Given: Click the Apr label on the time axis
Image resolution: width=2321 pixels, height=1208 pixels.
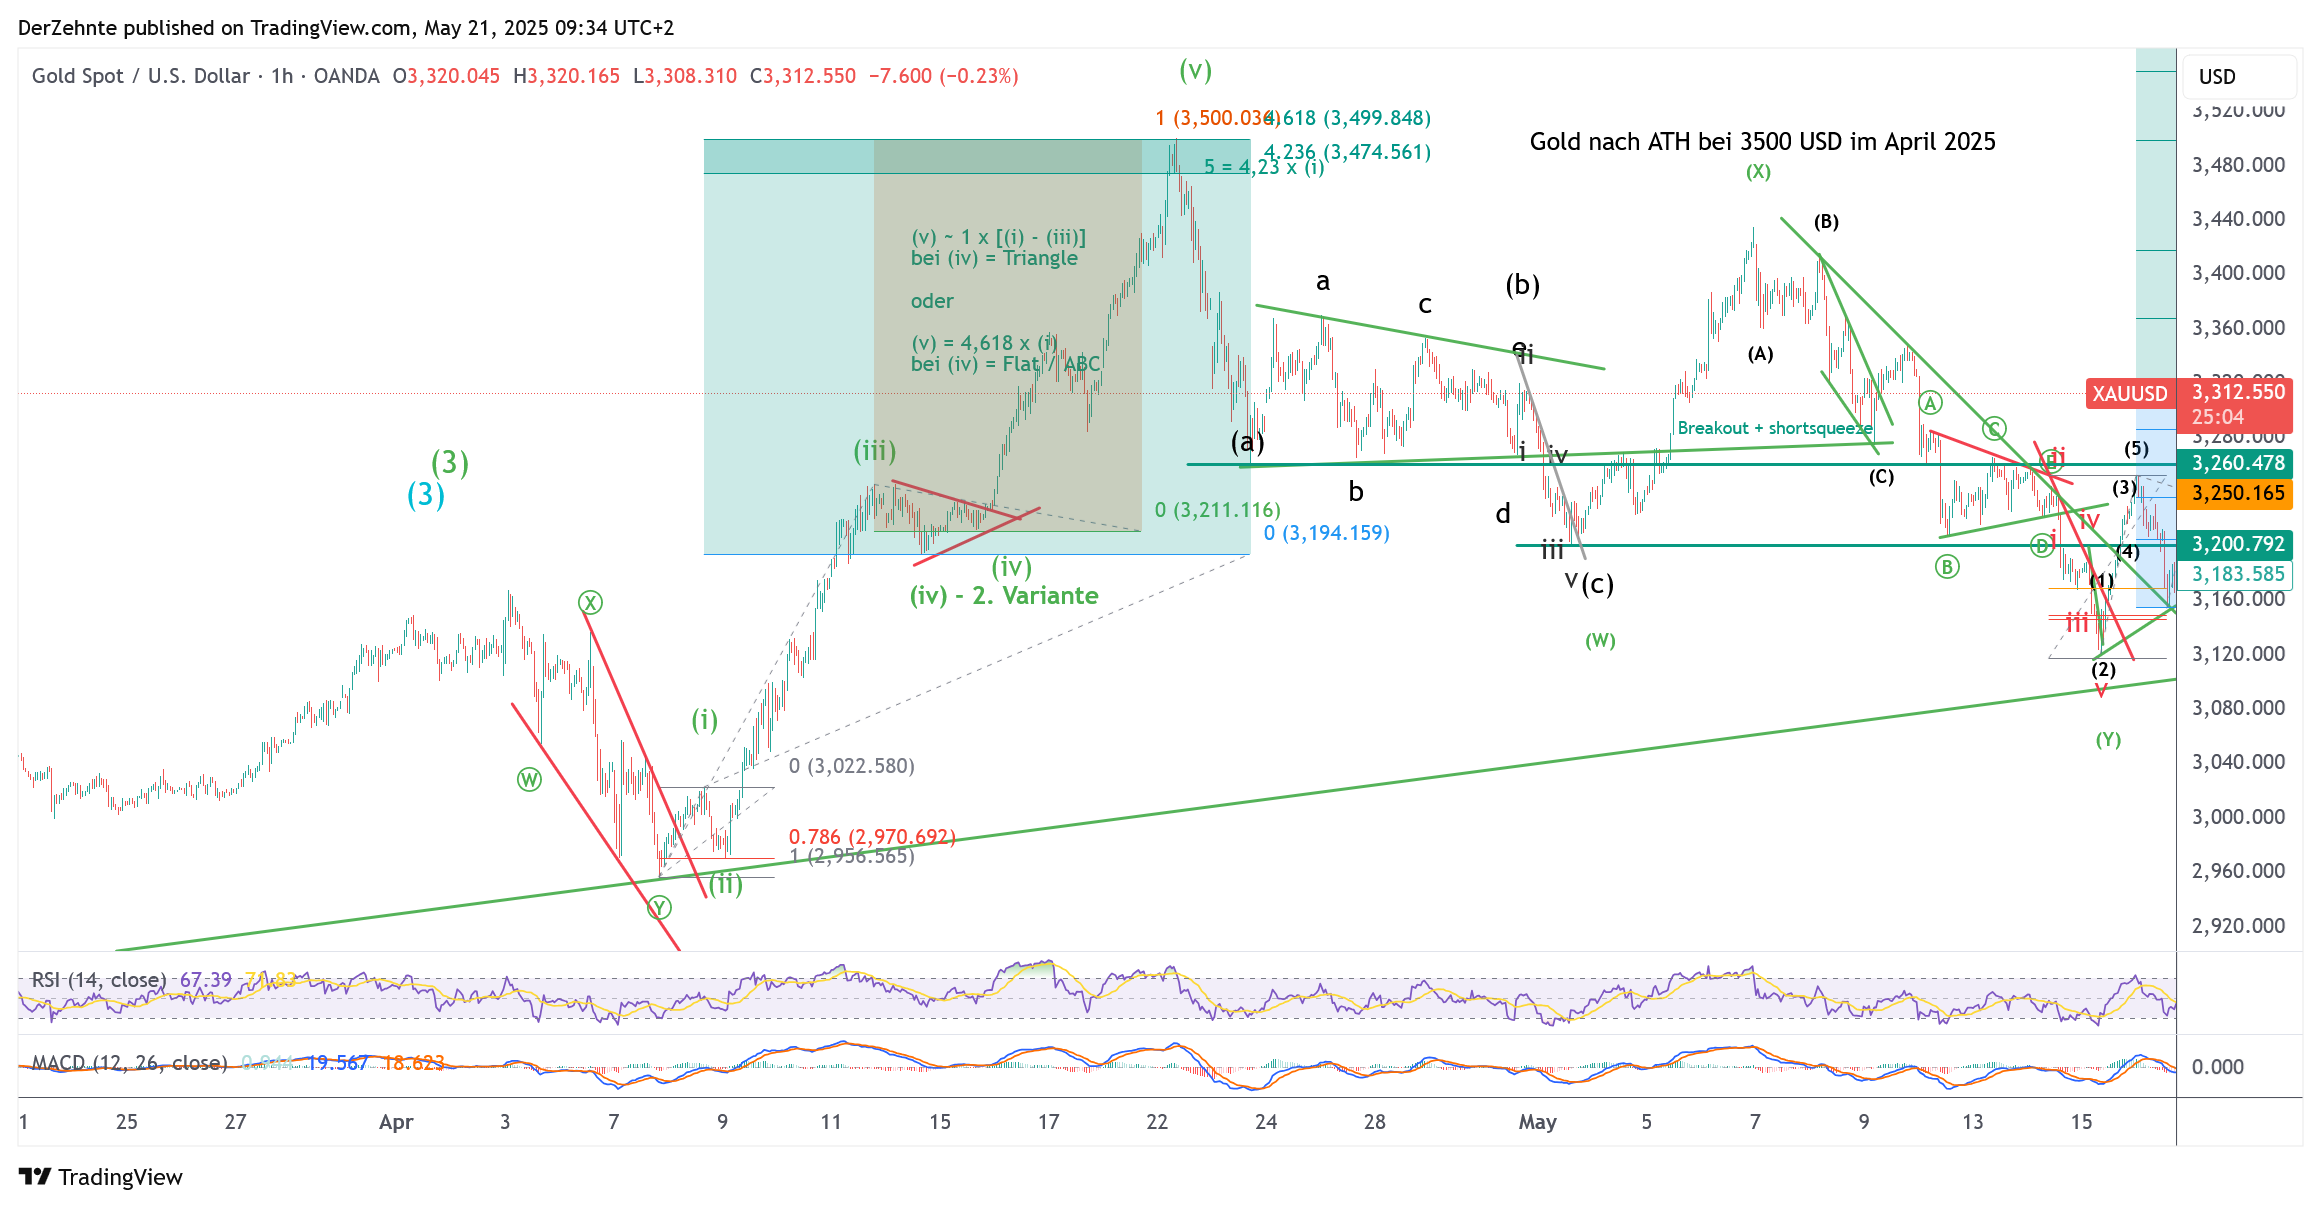Looking at the screenshot, I should [x=396, y=1122].
